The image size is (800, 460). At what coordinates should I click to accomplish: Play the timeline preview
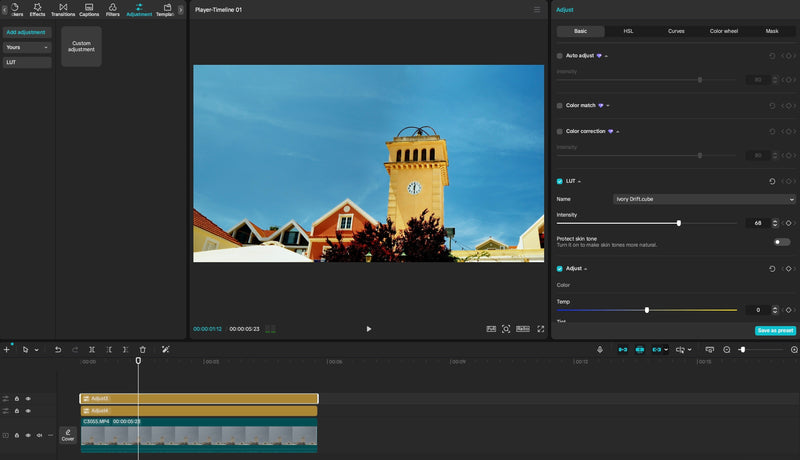(368, 329)
